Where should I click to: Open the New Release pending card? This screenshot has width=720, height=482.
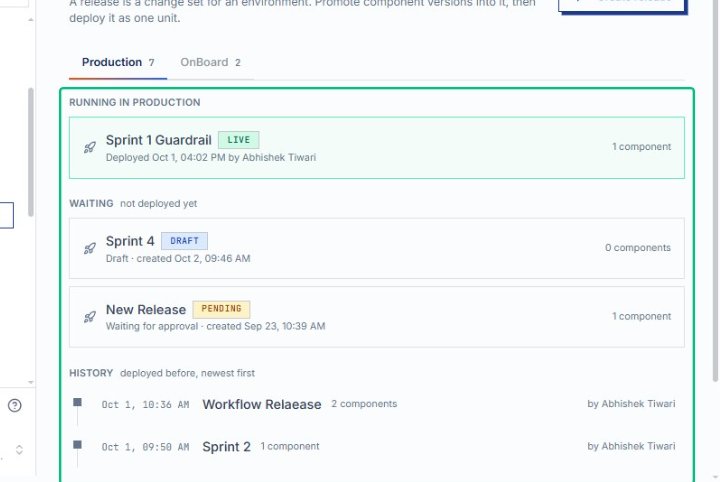[377, 317]
